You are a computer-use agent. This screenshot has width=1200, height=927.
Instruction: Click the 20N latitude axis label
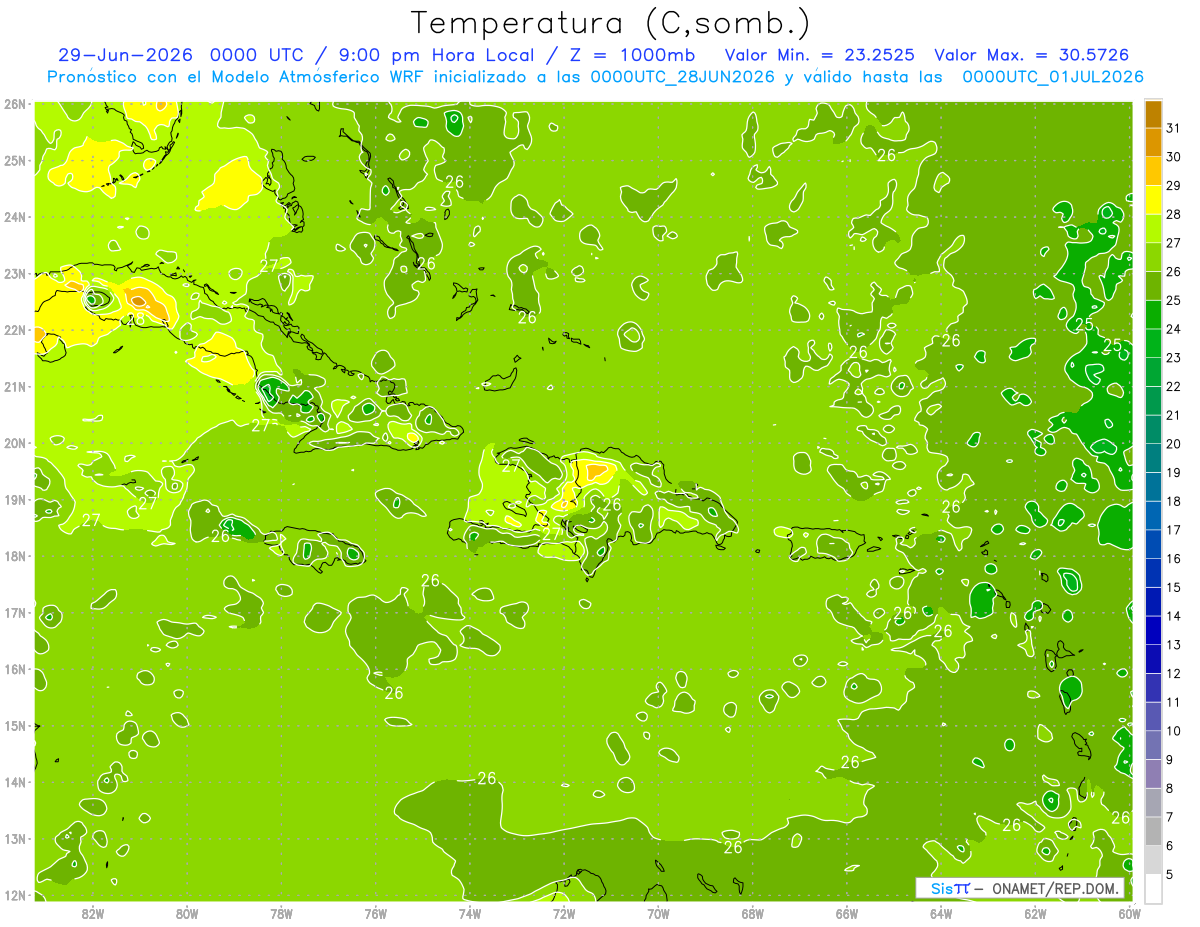click(15, 443)
